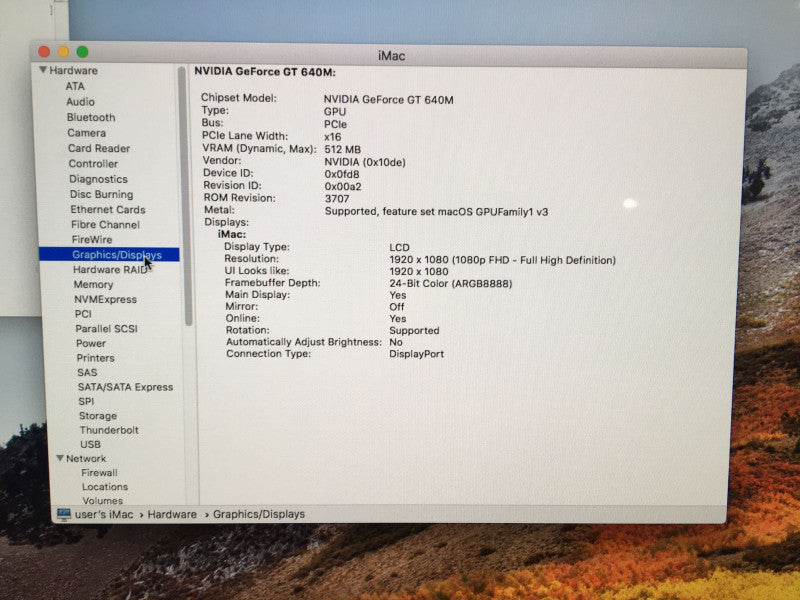This screenshot has height=600, width=800.
Task: Click the Type value GPU
Action: [335, 112]
